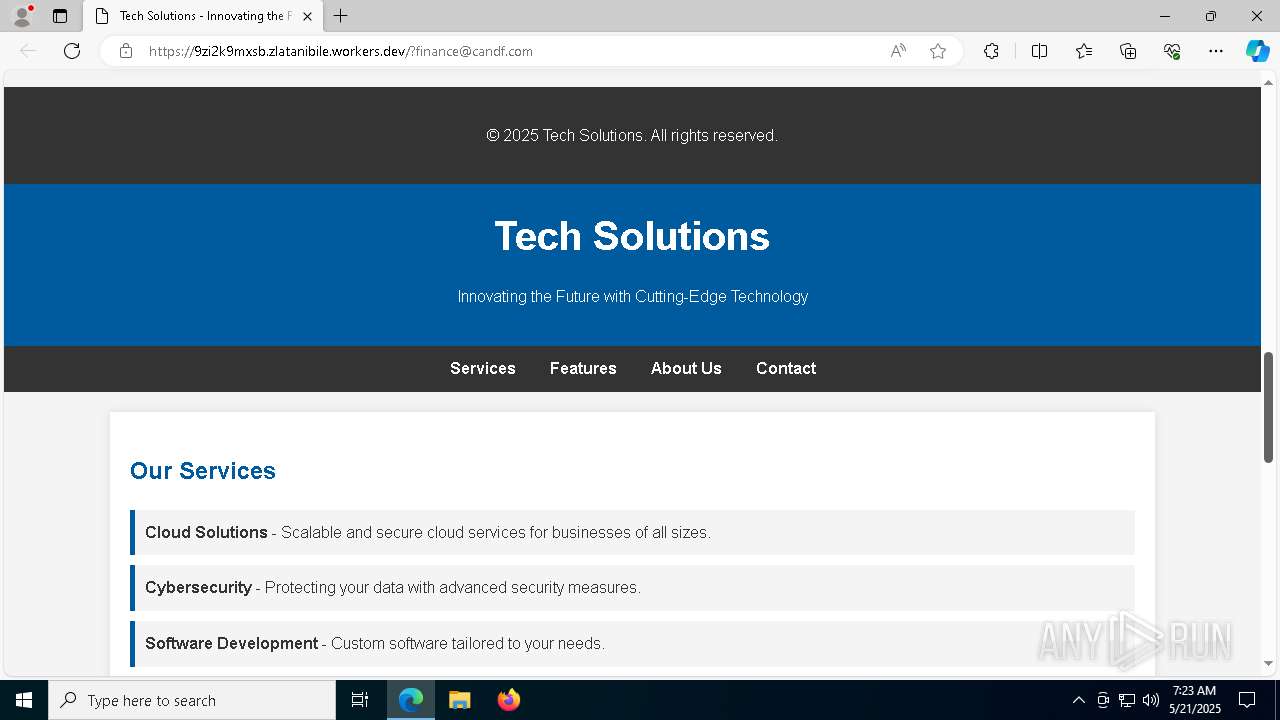Open the tab actions menu icon

click(60, 16)
